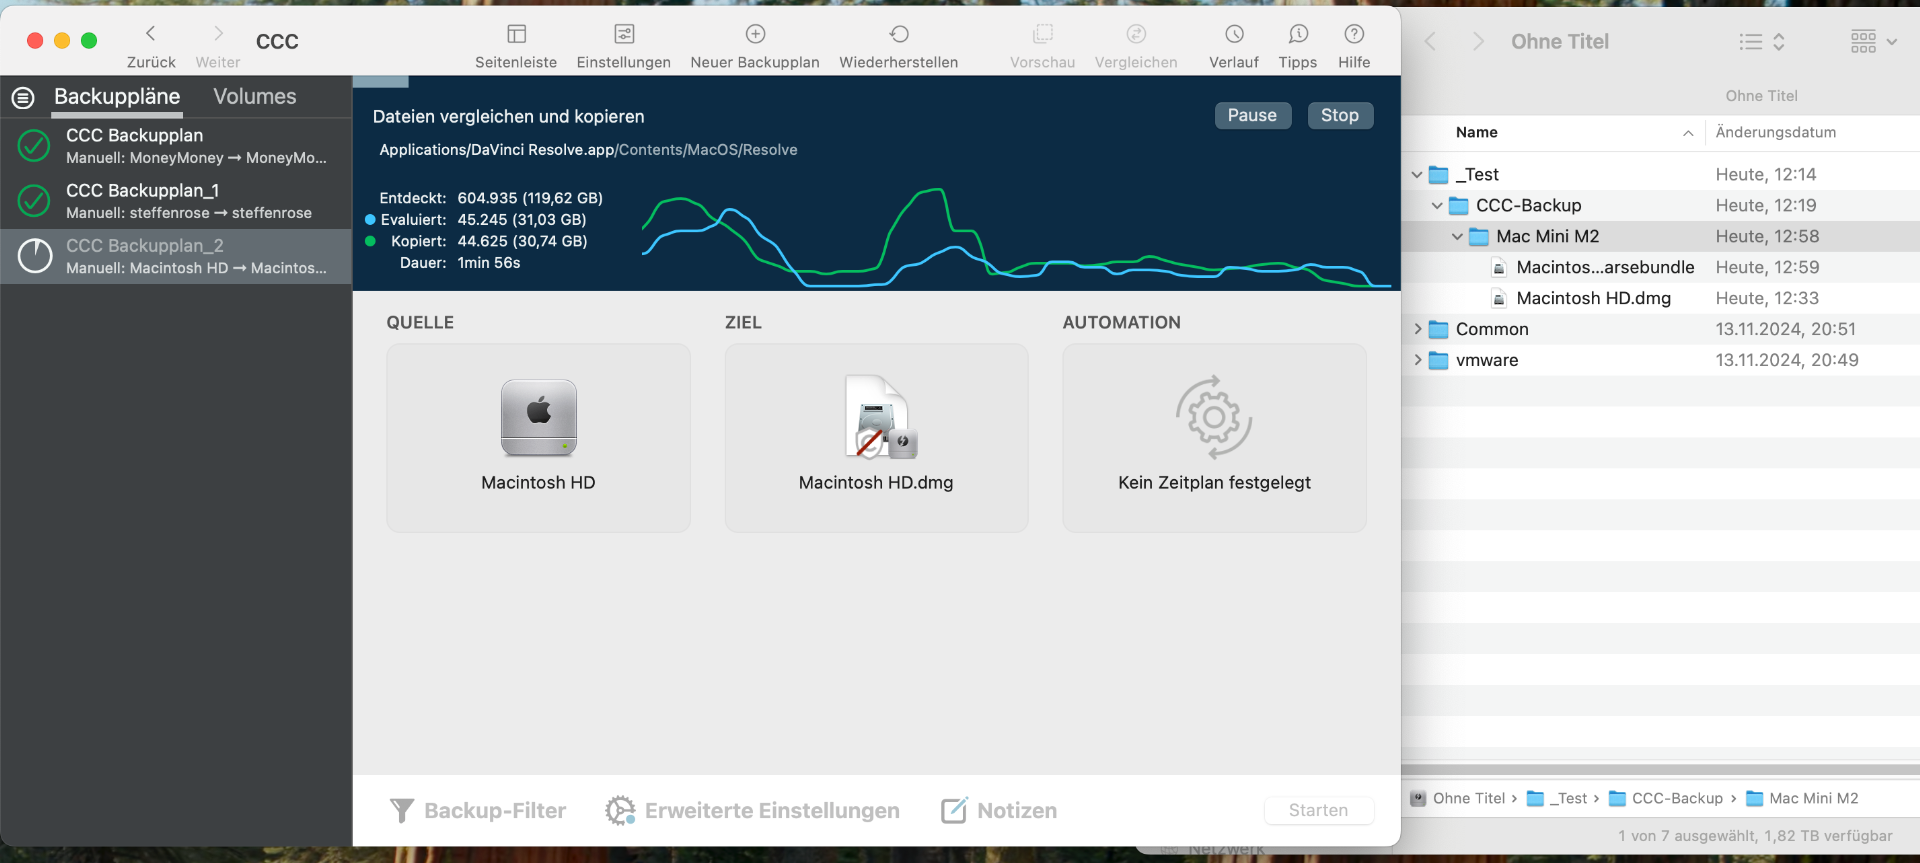Stop the running backup
The width and height of the screenshot is (1920, 863).
coord(1340,115)
